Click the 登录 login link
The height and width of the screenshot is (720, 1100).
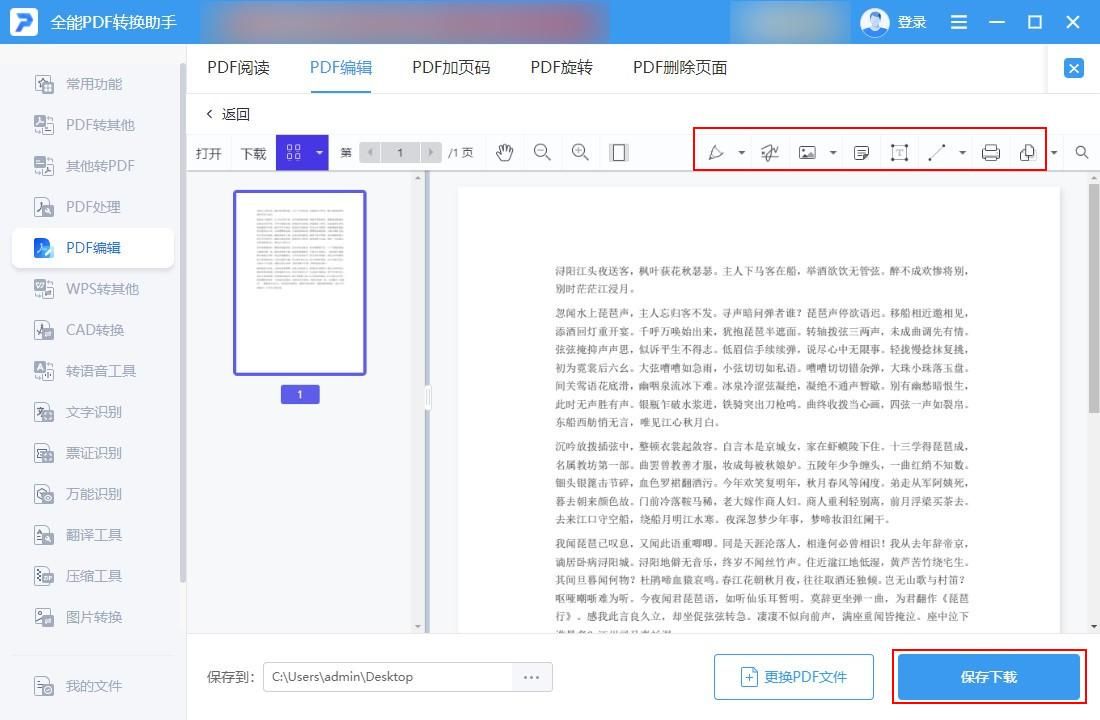(911, 22)
